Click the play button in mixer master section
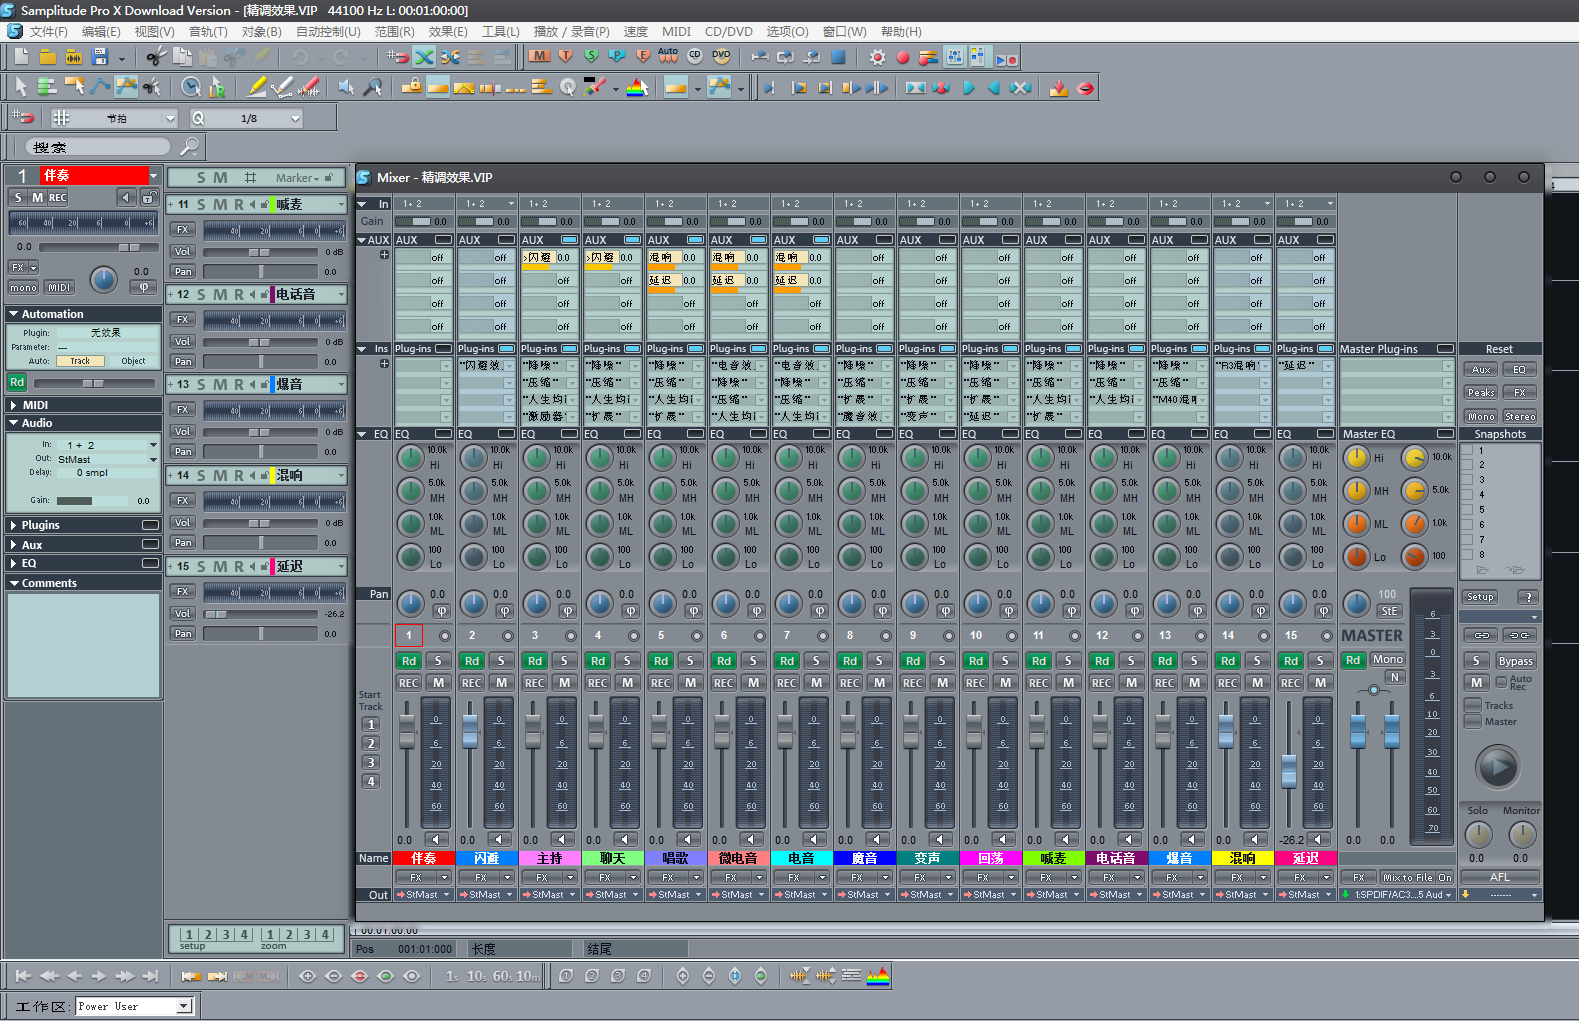Viewport: 1579px width, 1021px height. 1497,767
